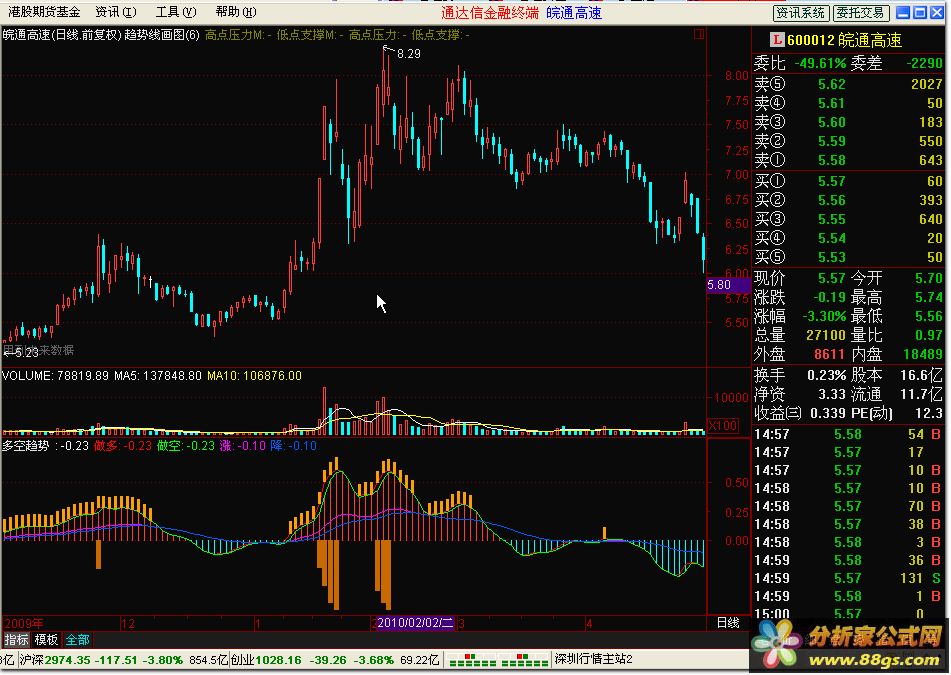Click the 5.80 price cursor label
Image resolution: width=951 pixels, height=675 pixels.
(728, 284)
